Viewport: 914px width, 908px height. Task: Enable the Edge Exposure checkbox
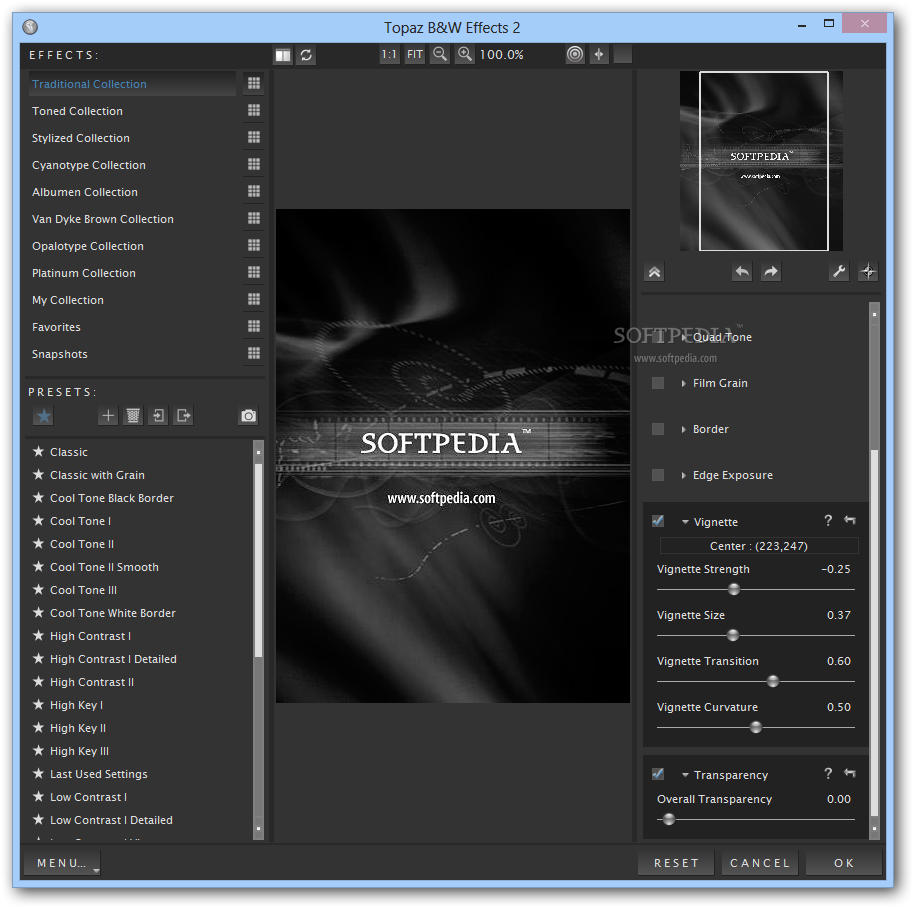[x=658, y=475]
